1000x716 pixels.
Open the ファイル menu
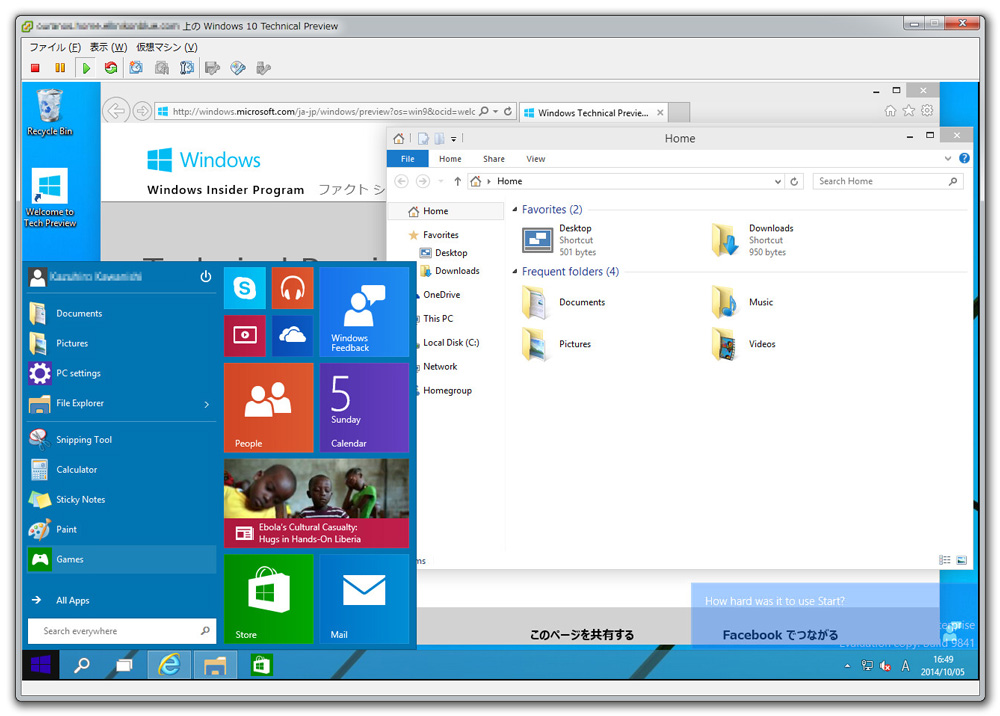(x=55, y=47)
